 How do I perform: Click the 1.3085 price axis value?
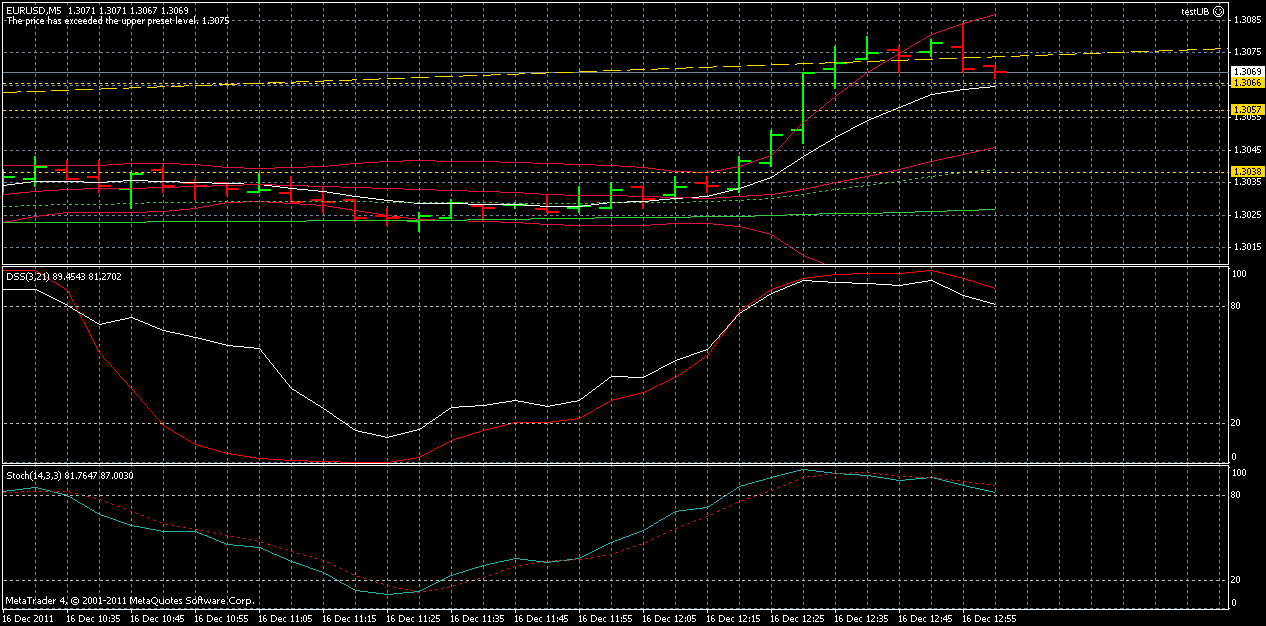point(1244,18)
